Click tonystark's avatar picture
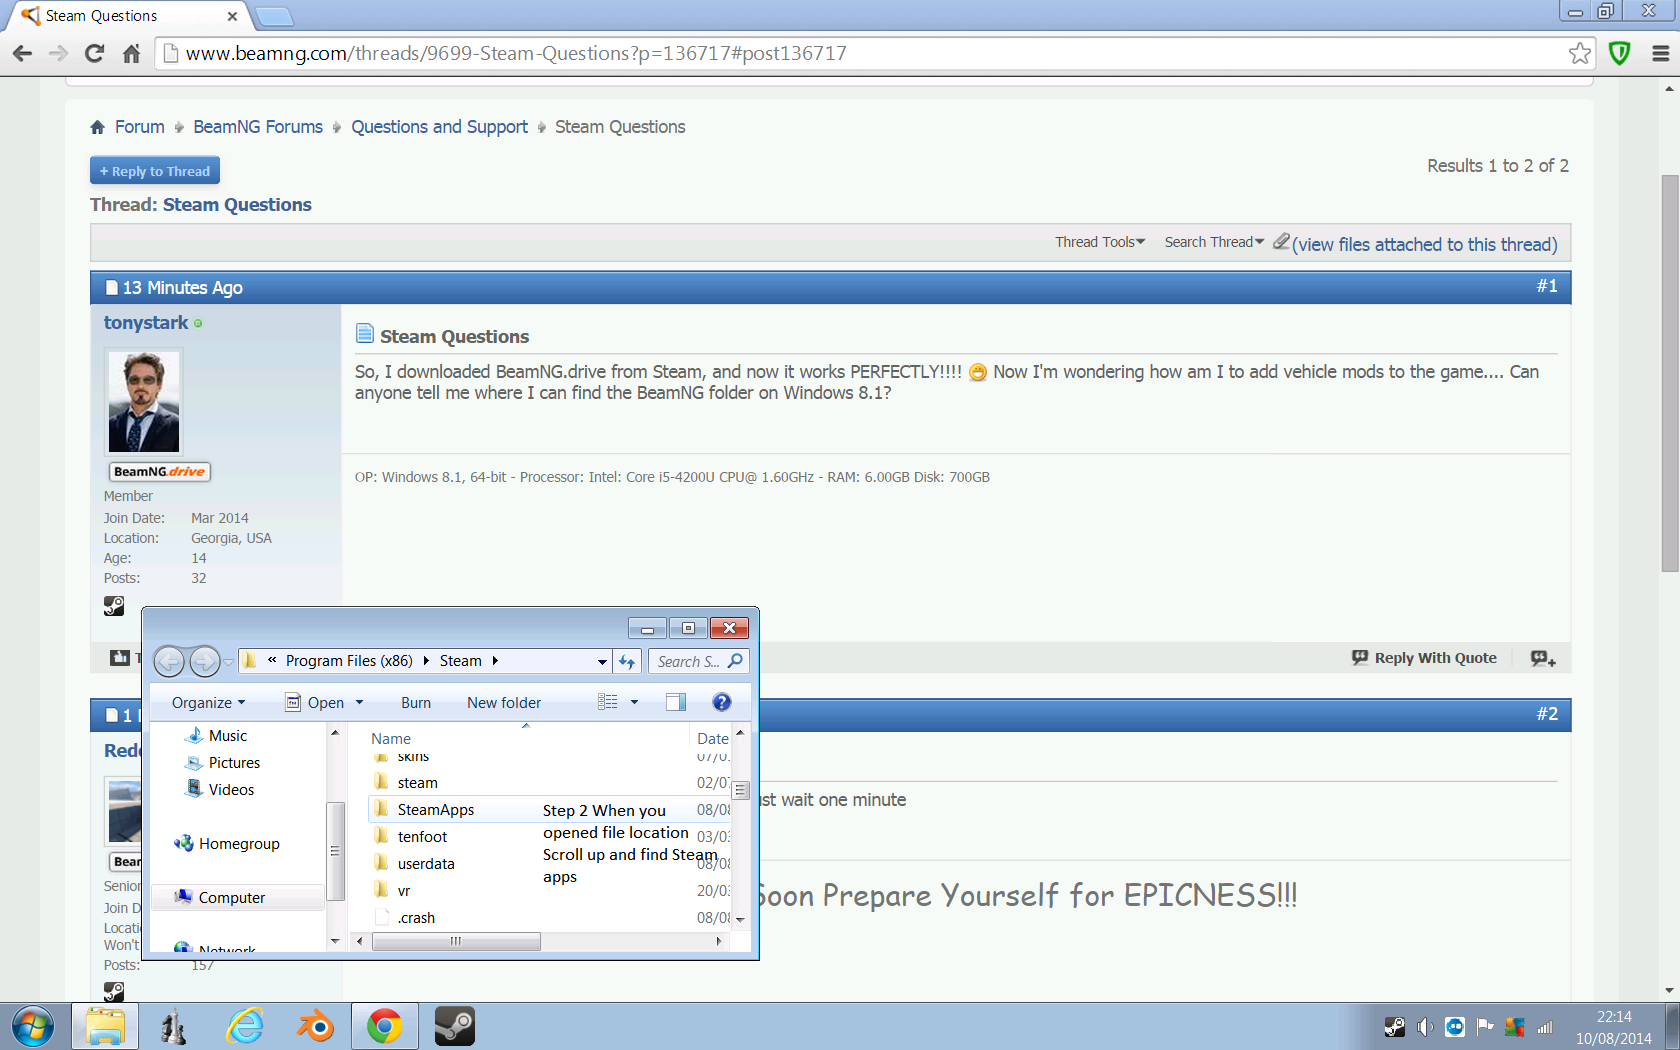The image size is (1680, 1050). click(x=144, y=402)
